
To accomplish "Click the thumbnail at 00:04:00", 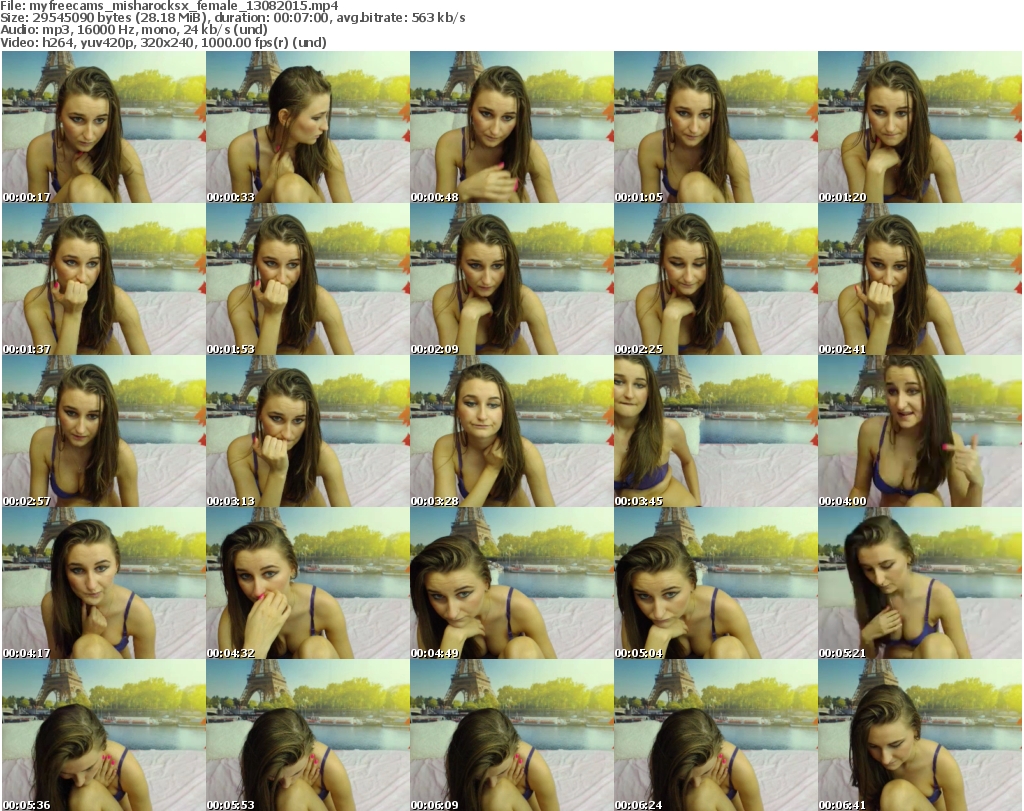I will pyautogui.click(x=920, y=432).
